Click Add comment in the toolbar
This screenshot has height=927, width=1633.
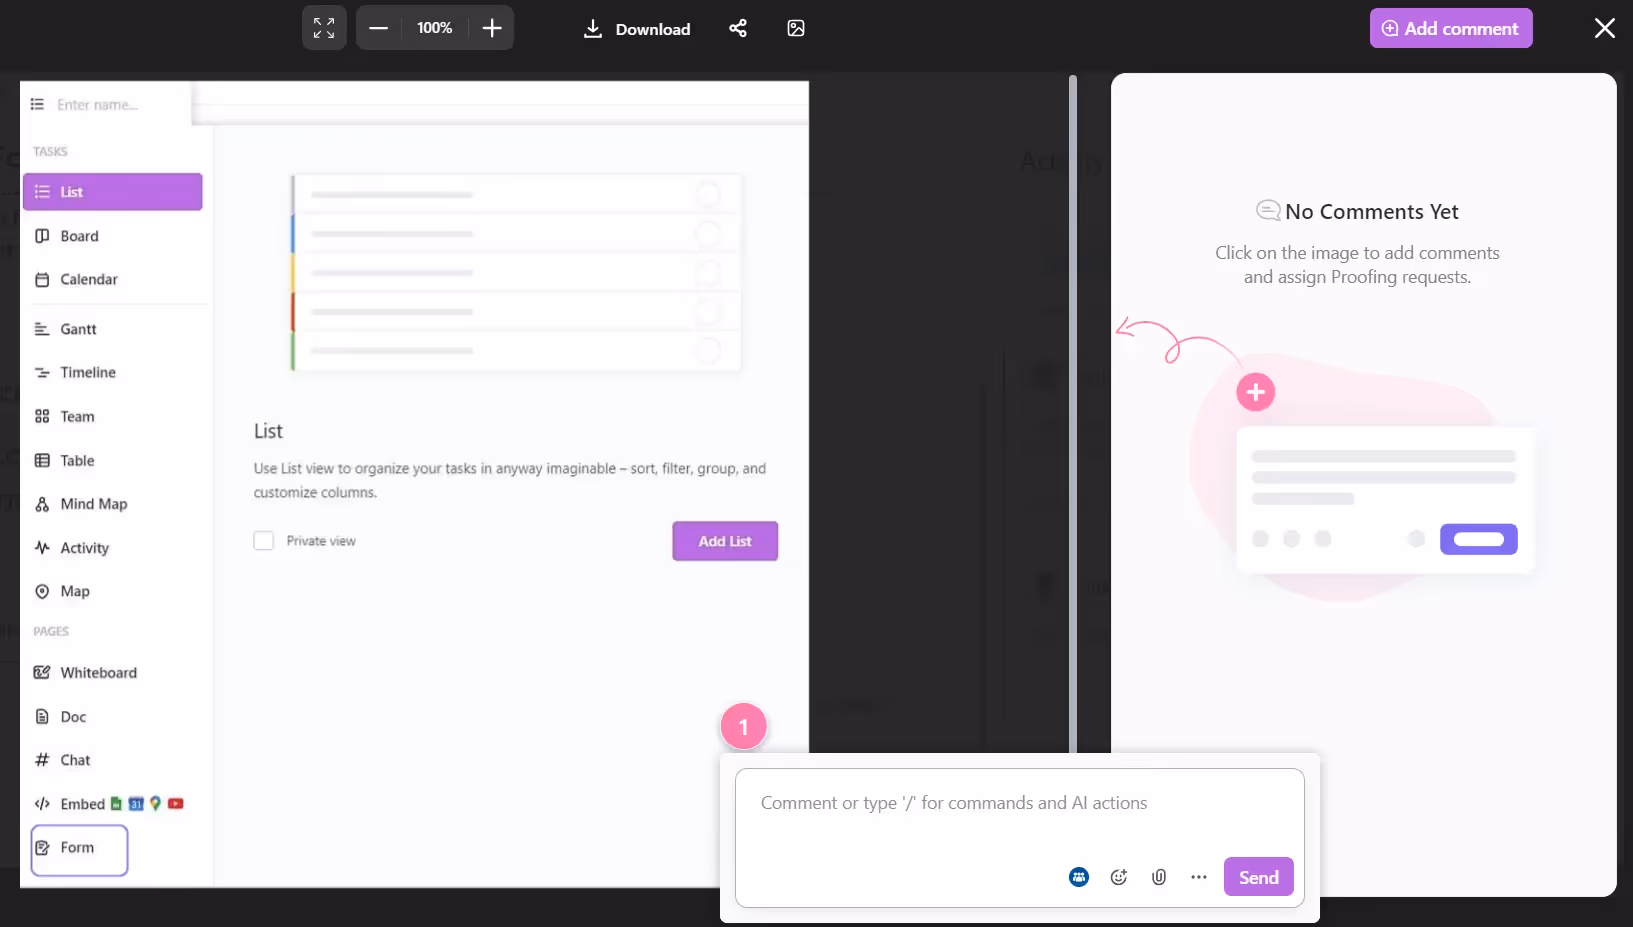click(x=1451, y=28)
